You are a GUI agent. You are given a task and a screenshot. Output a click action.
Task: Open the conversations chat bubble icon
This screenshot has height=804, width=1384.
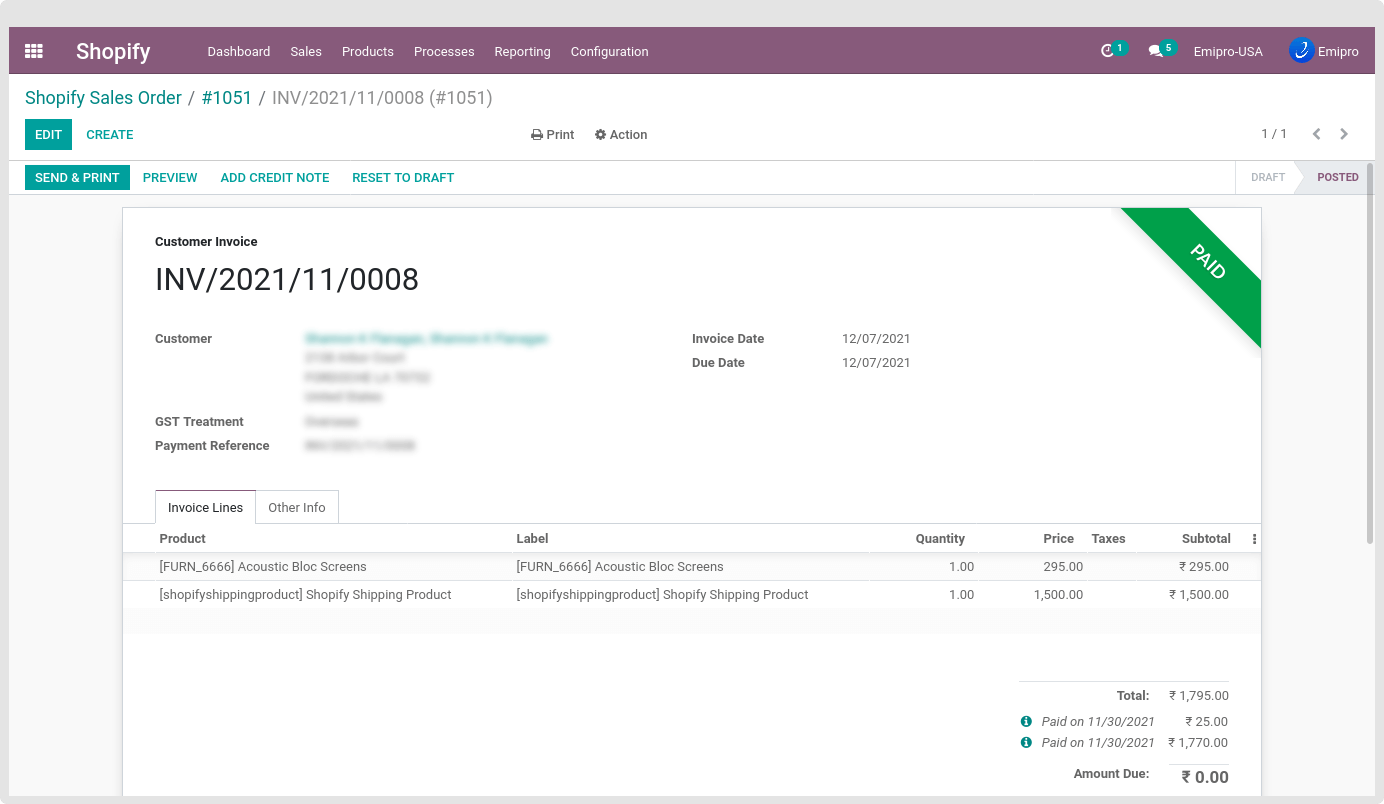[1155, 51]
